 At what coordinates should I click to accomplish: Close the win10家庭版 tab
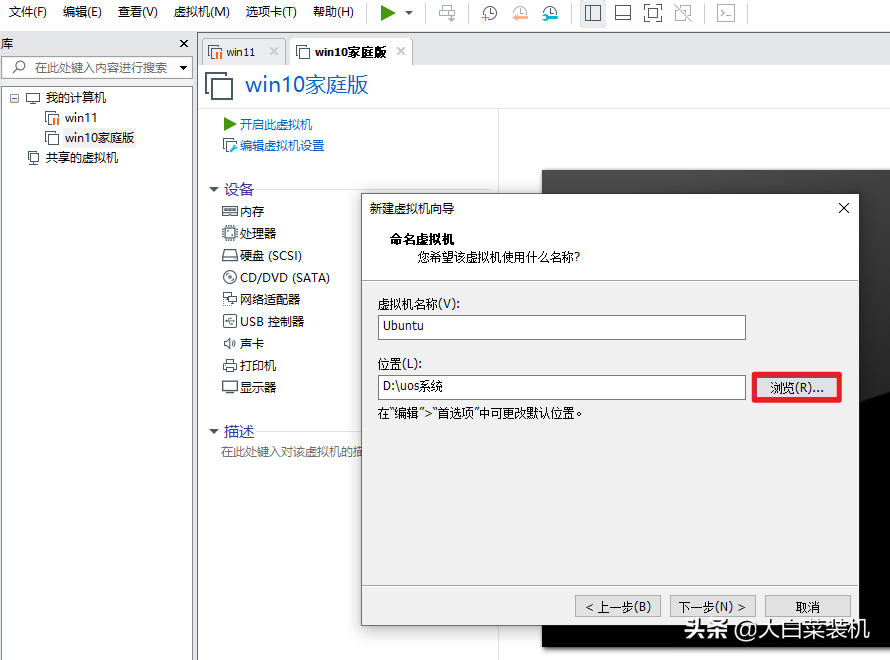coord(401,51)
